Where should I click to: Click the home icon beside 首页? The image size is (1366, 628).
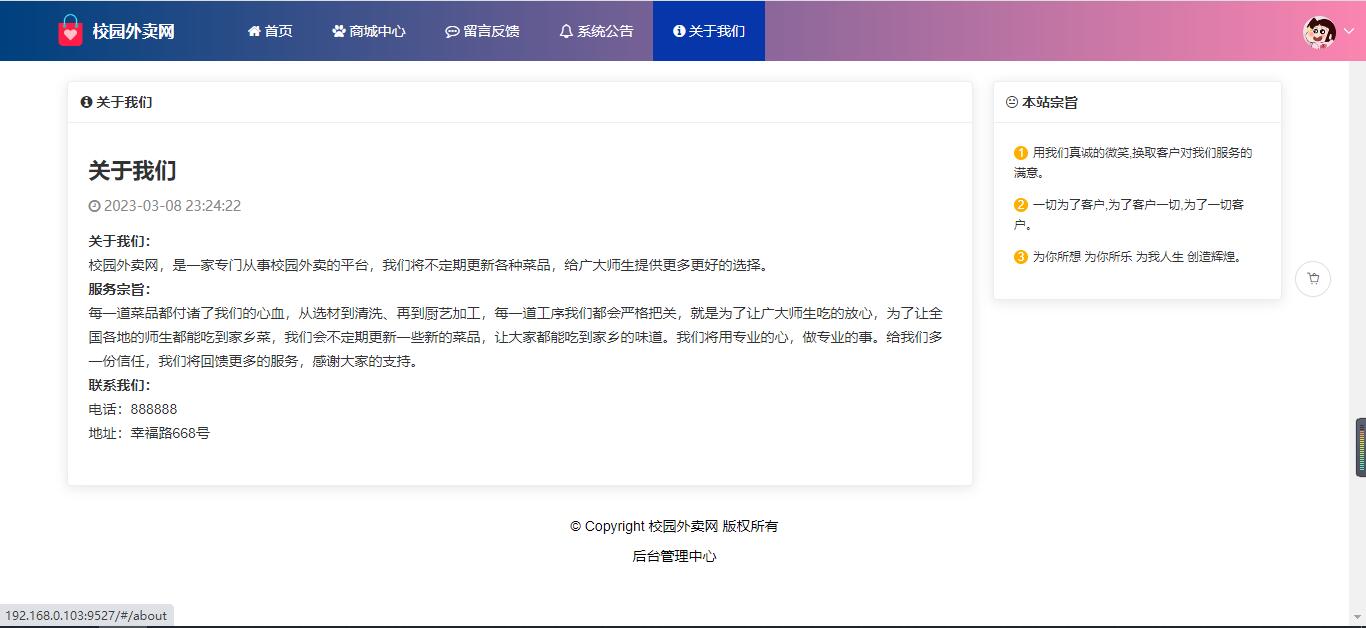[254, 31]
